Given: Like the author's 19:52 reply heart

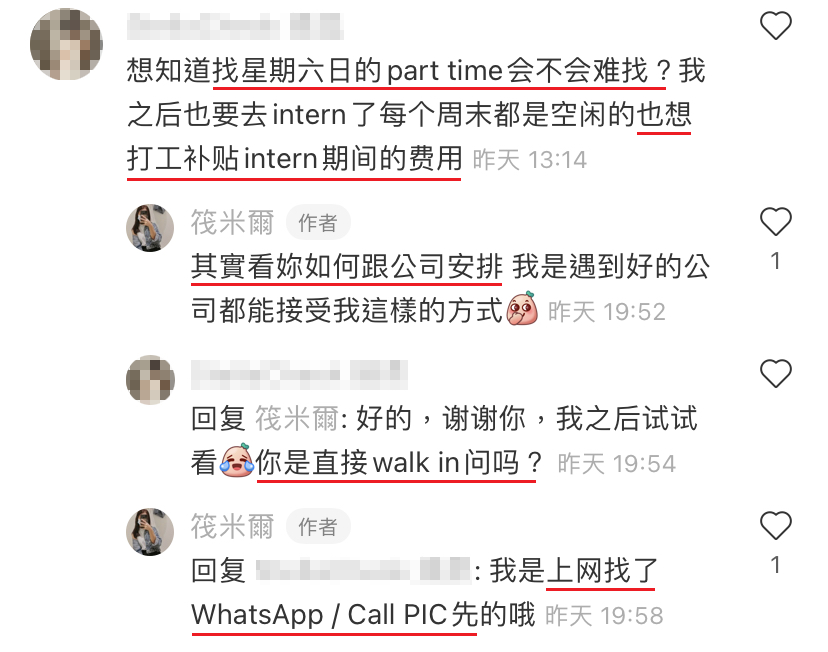Looking at the screenshot, I should (x=775, y=221).
